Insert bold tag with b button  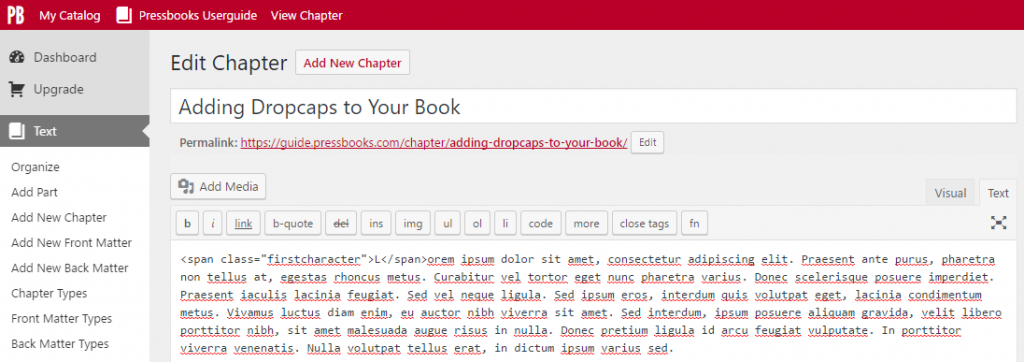click(187, 223)
